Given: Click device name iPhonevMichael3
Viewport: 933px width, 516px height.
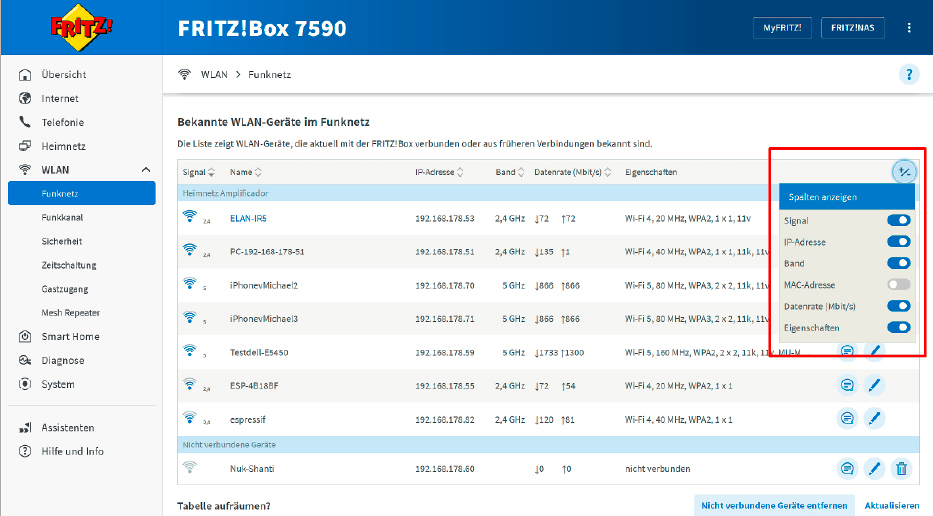Looking at the screenshot, I should (264, 319).
